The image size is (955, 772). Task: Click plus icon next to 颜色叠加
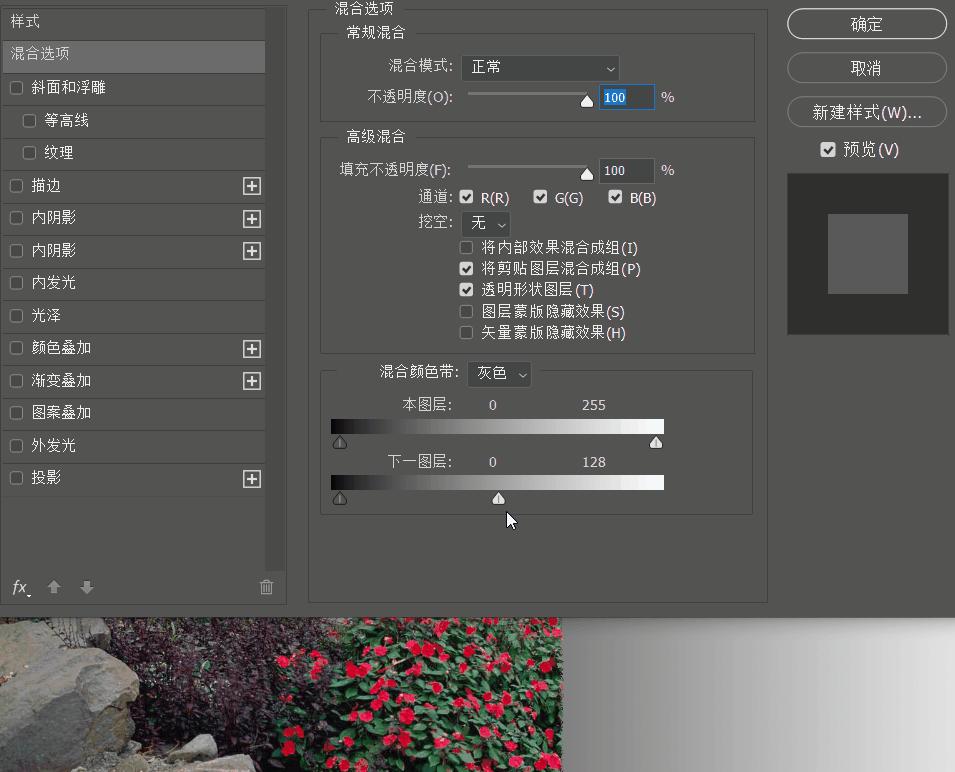click(252, 349)
